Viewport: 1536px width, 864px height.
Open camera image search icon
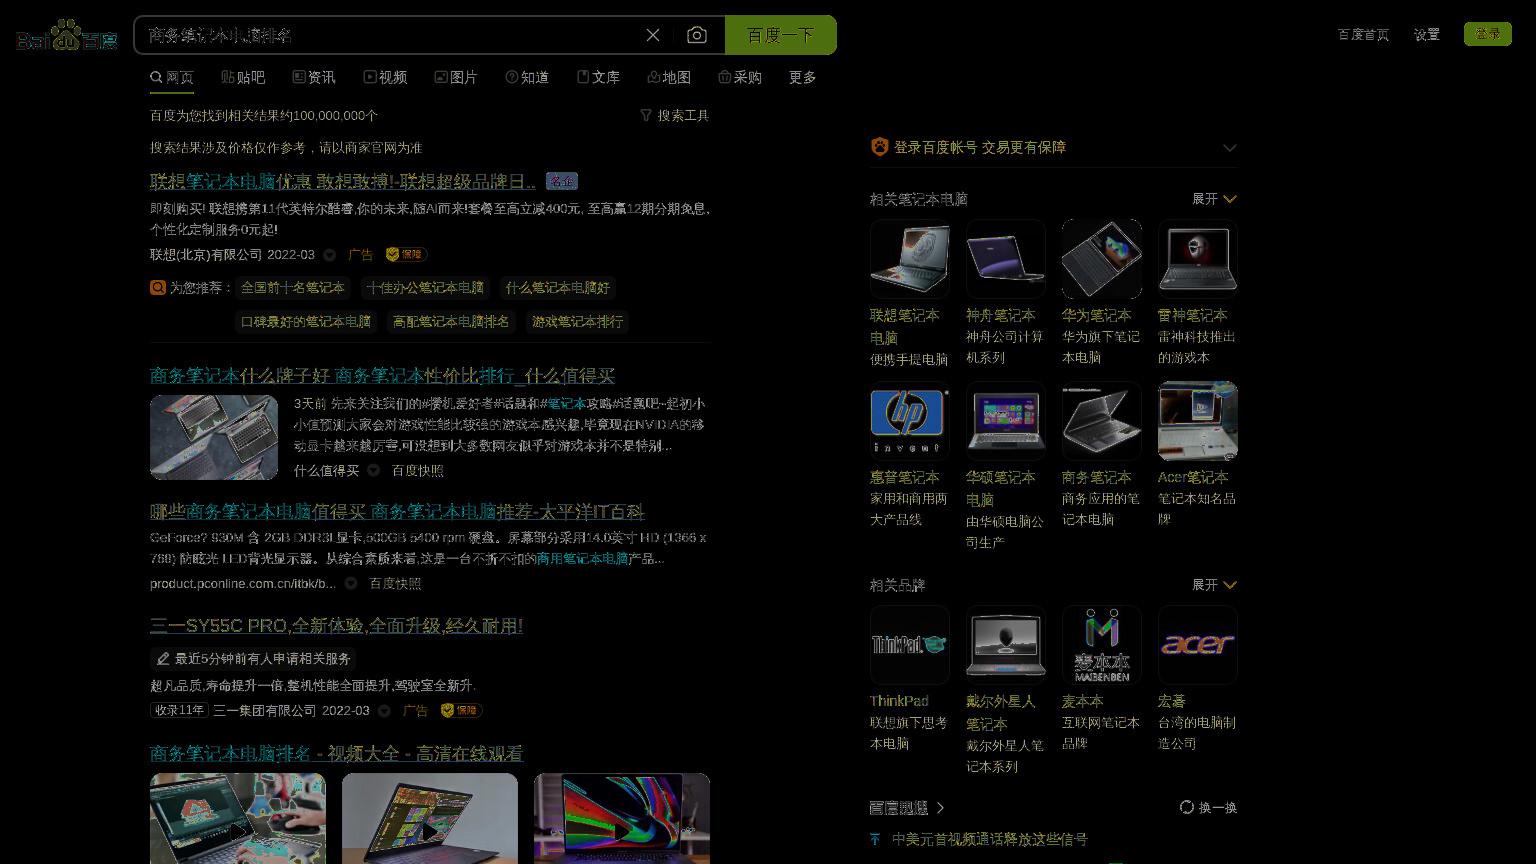[697, 35]
